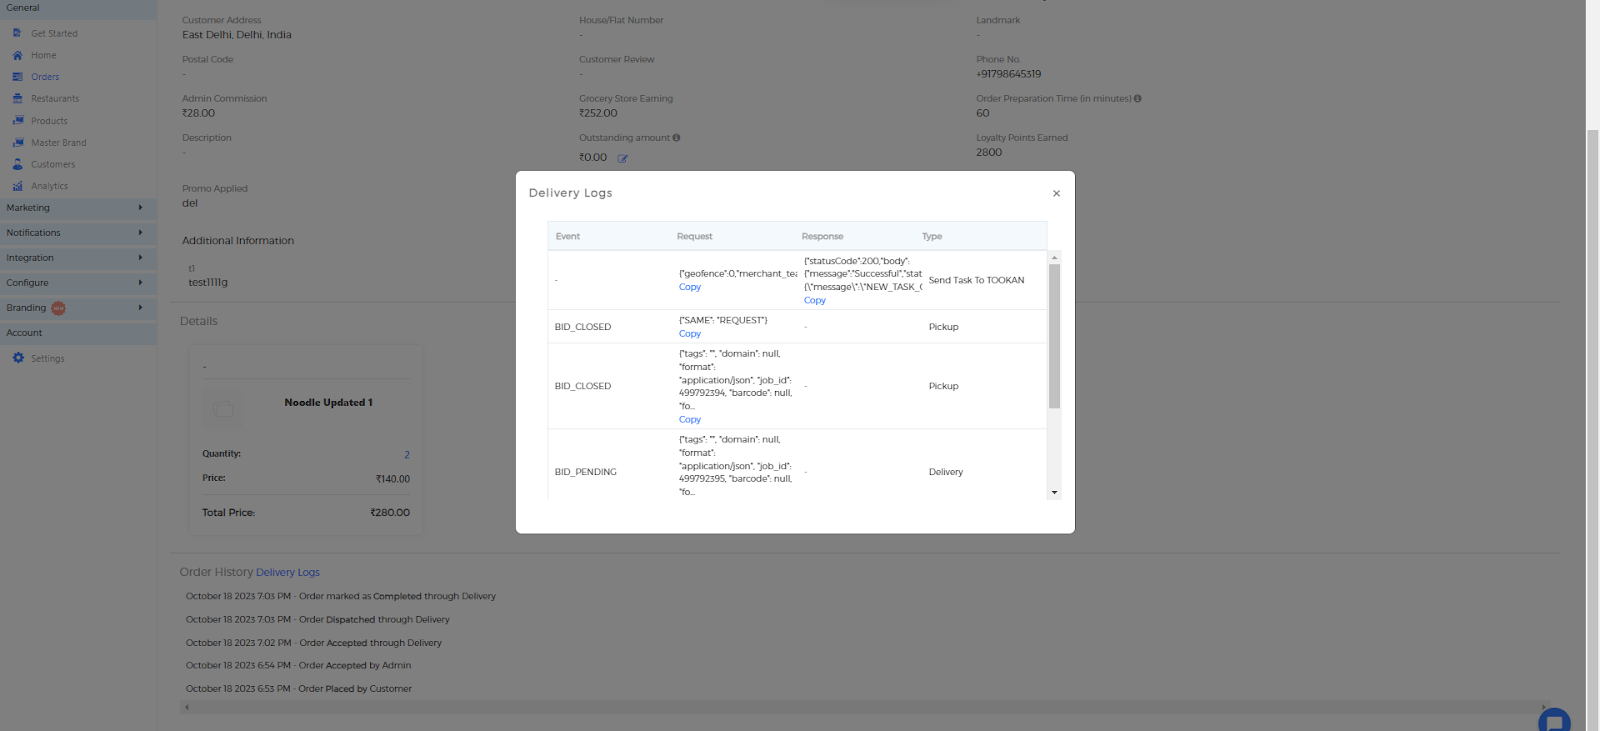
Task: Click the quantity value 2 link
Action: [407, 455]
